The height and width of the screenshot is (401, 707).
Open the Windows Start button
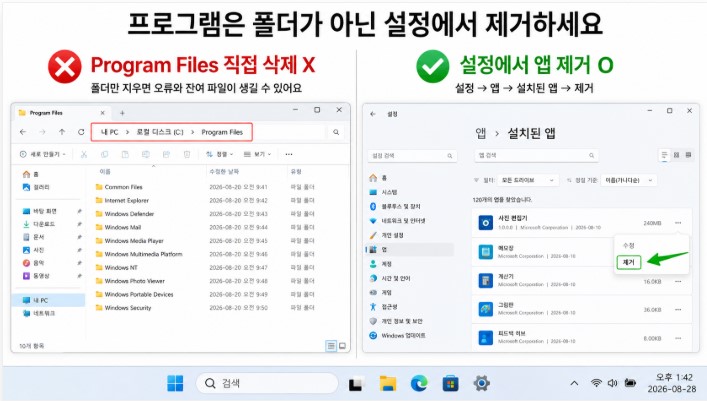click(x=175, y=383)
